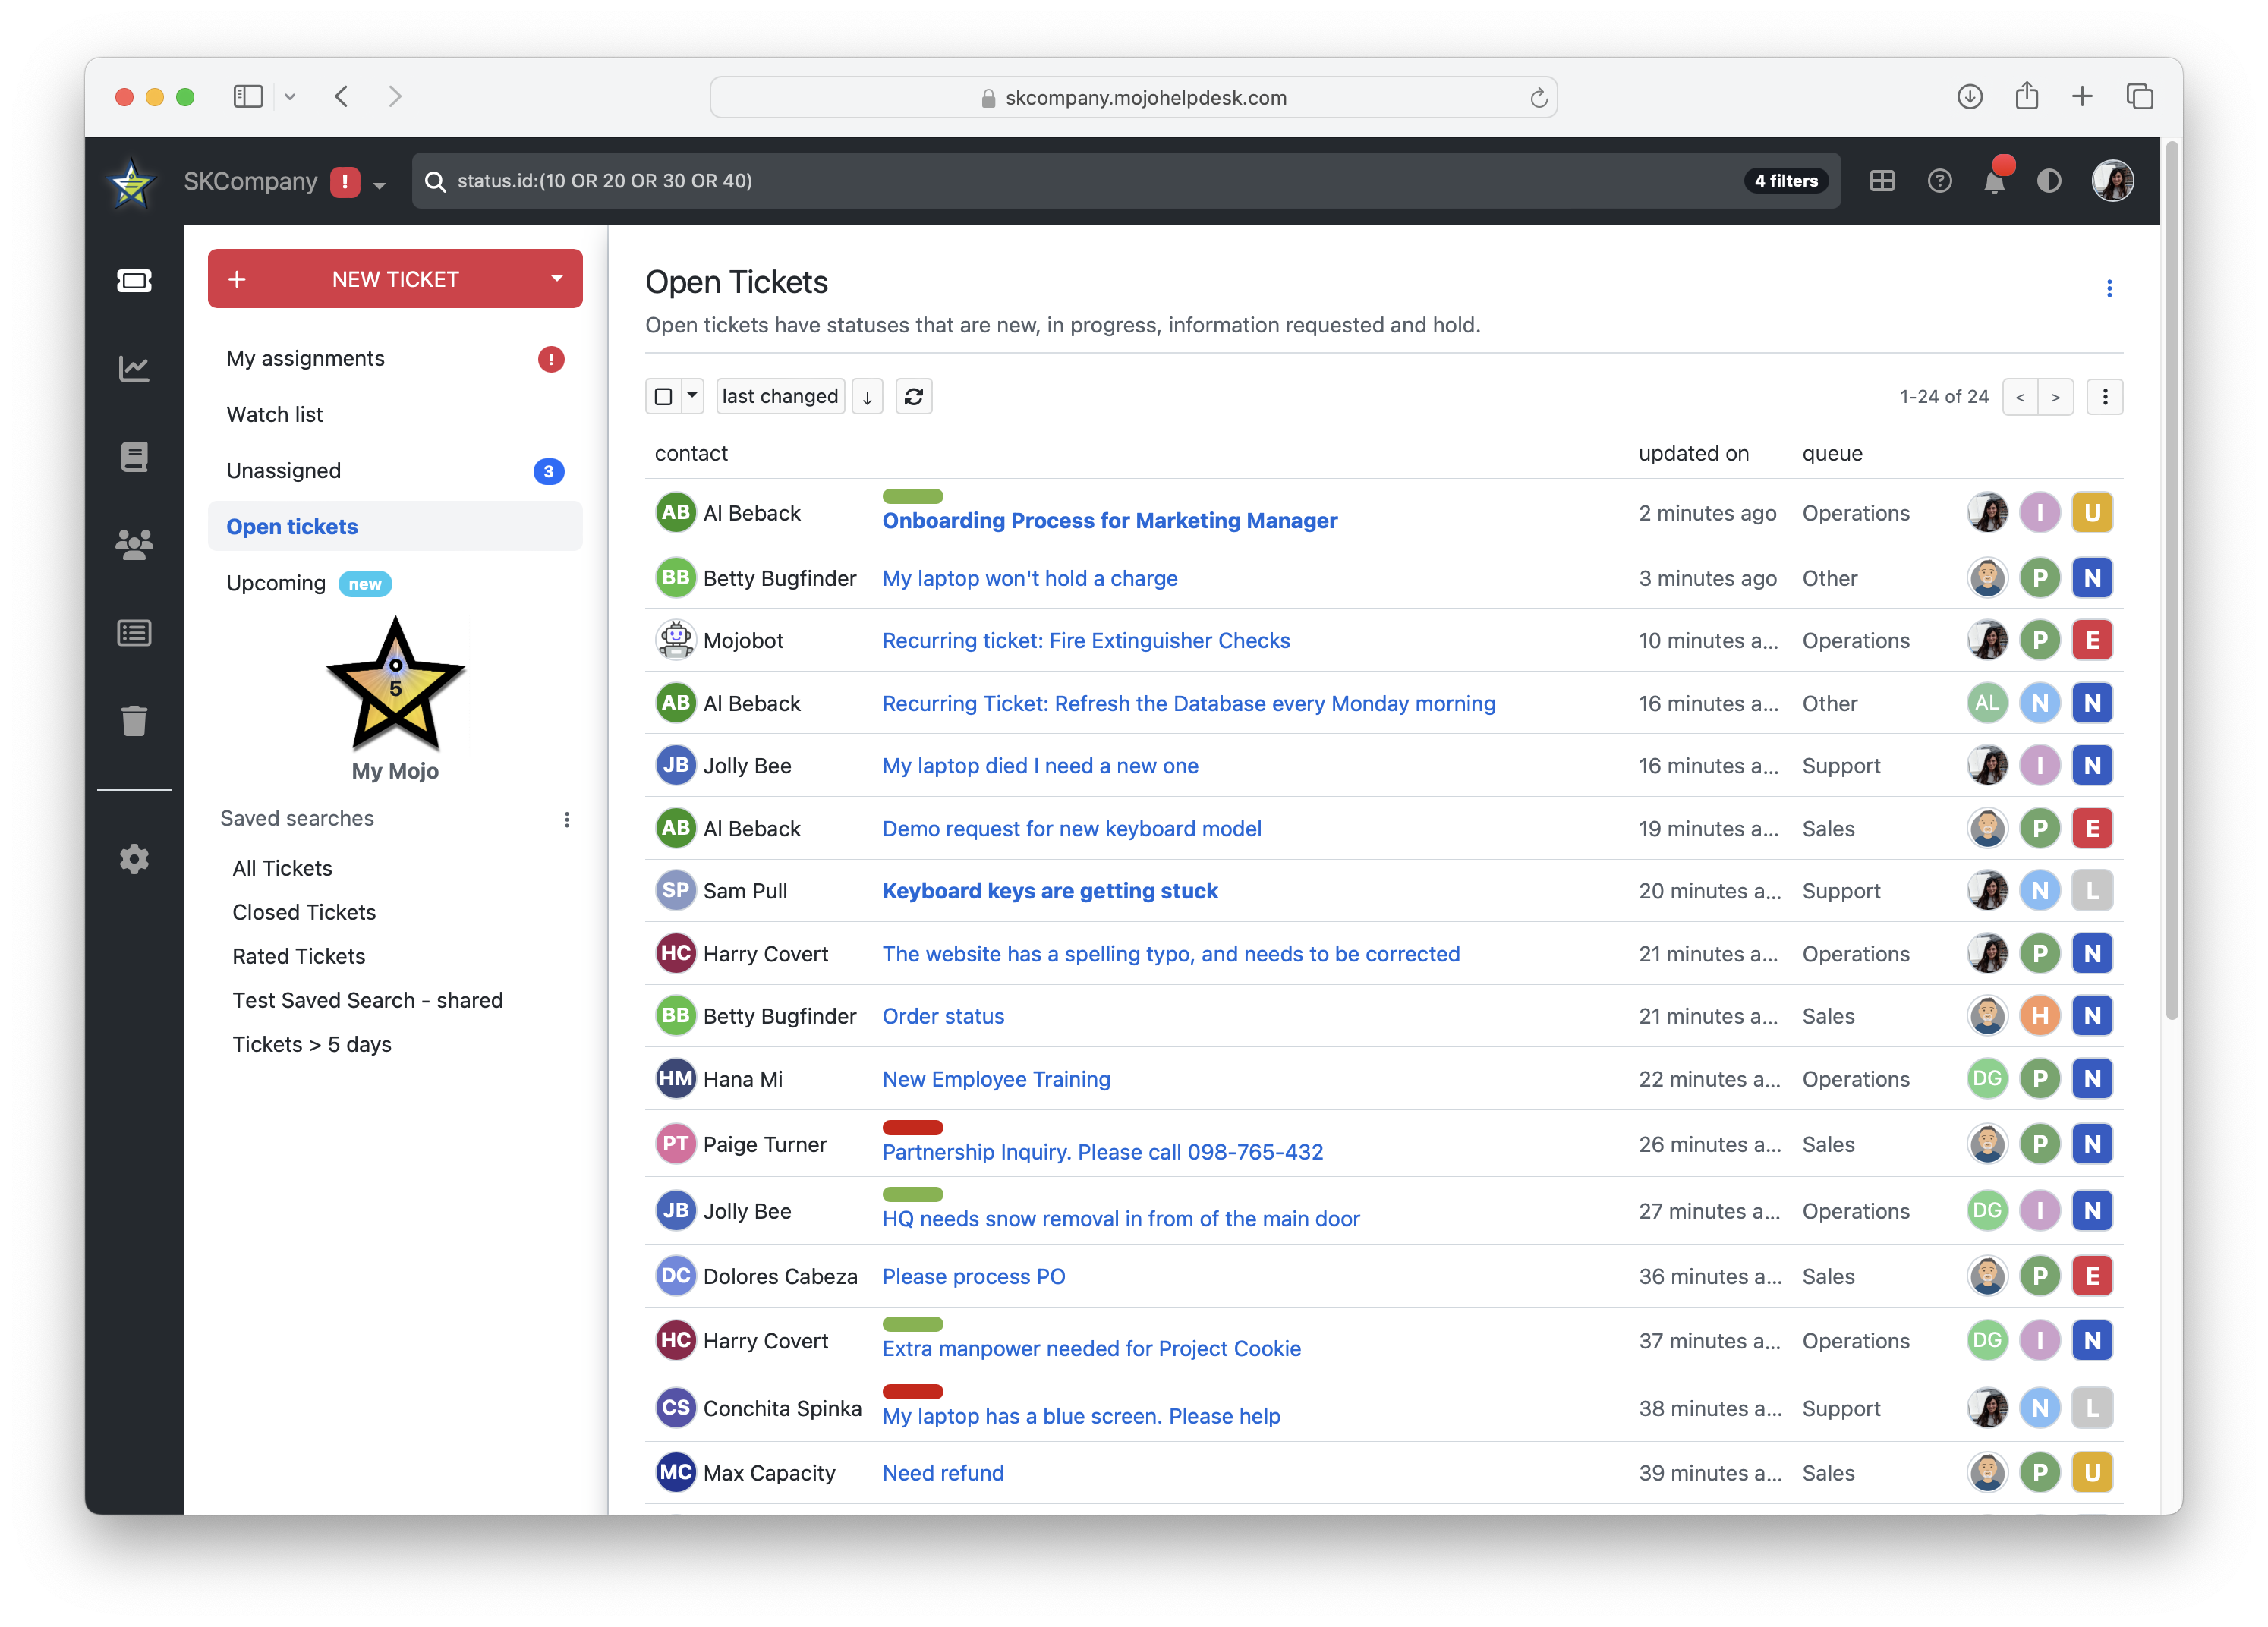Open Unassigned tickets
The height and width of the screenshot is (1627, 2268).
pos(395,471)
